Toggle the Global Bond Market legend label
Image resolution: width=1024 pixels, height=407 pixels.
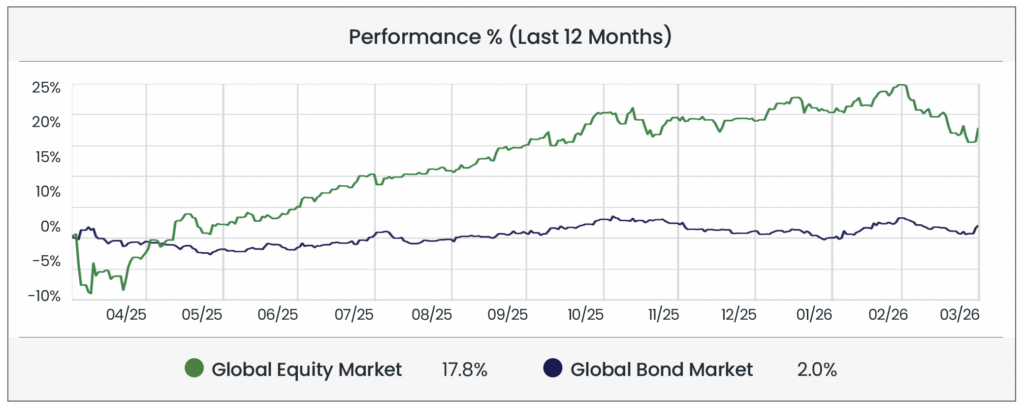point(660,369)
